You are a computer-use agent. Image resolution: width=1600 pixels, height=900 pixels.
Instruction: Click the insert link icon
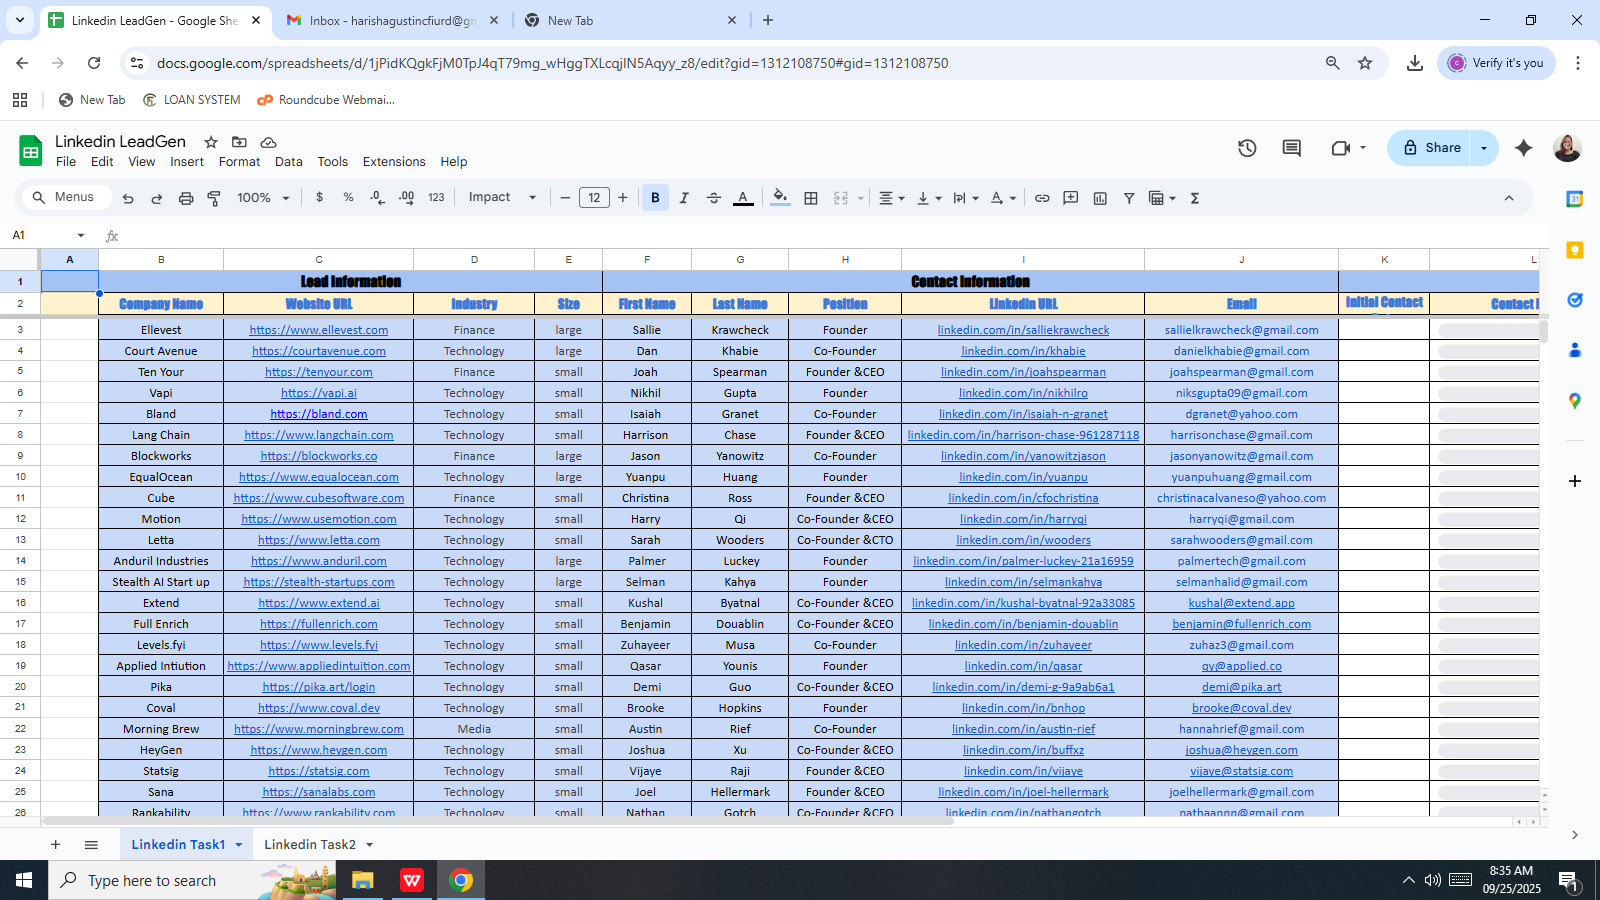tap(1042, 198)
